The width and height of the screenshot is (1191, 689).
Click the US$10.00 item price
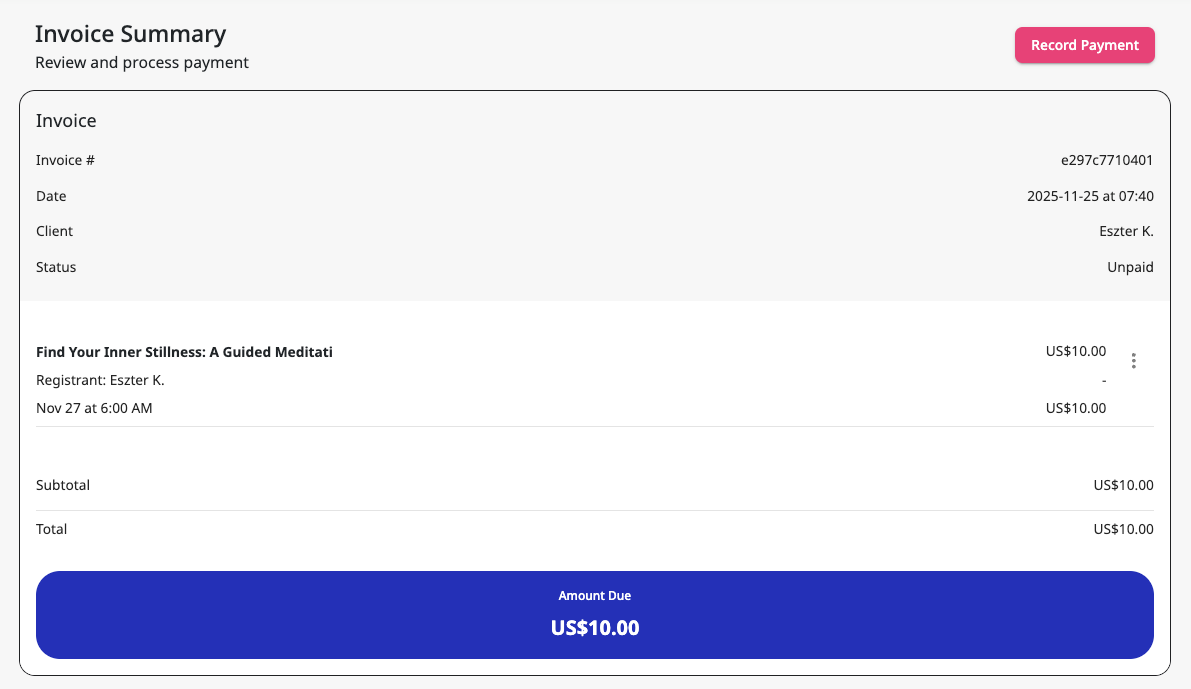point(1075,351)
